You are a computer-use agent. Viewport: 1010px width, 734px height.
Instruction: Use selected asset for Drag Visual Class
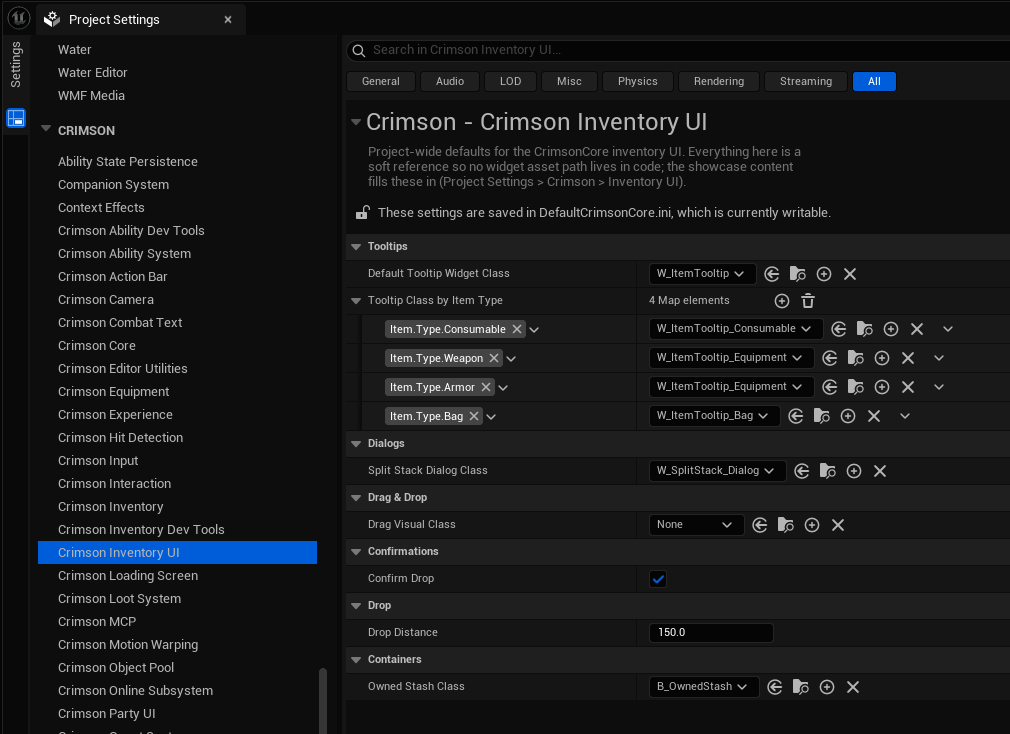(x=759, y=525)
